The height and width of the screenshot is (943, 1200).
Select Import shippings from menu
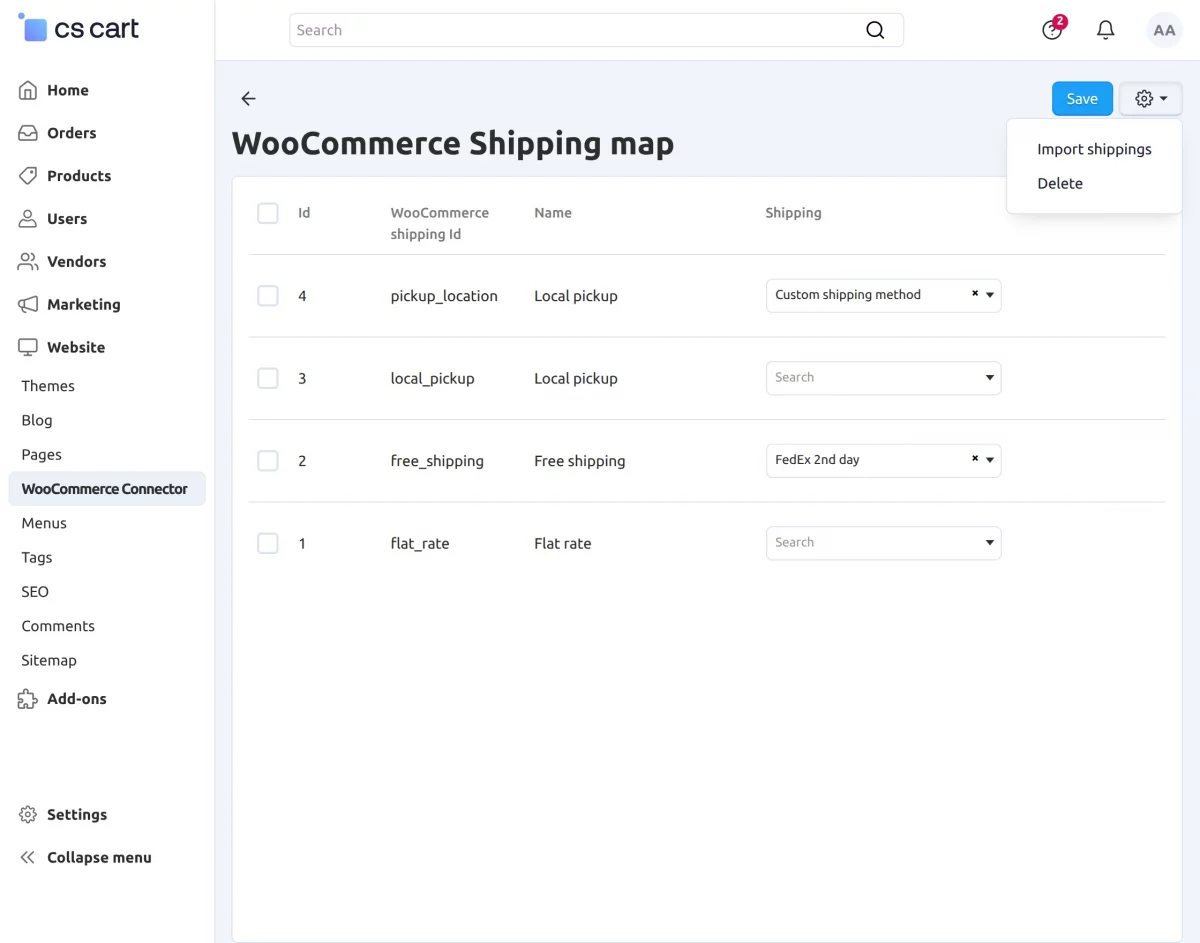coord(1094,149)
